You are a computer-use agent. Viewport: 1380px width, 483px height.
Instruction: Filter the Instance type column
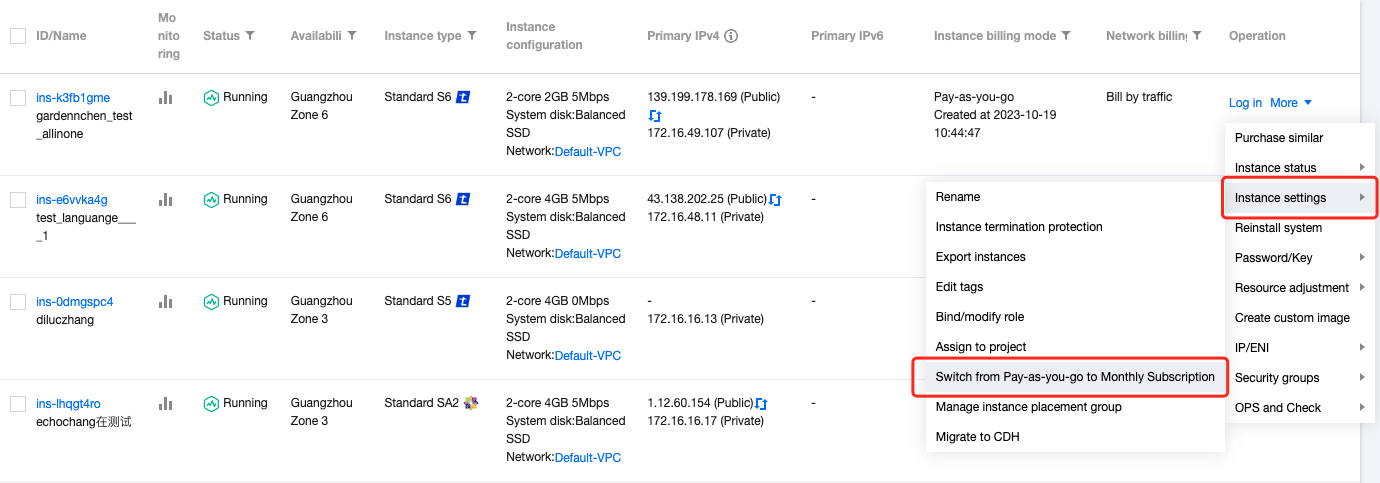(471, 36)
